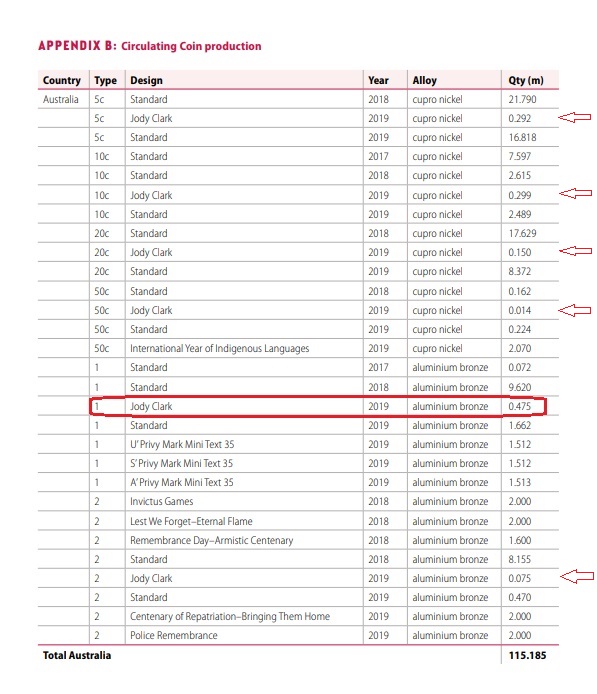The width and height of the screenshot is (597, 694).
Task: Click the Year column header
Action: 378,81
